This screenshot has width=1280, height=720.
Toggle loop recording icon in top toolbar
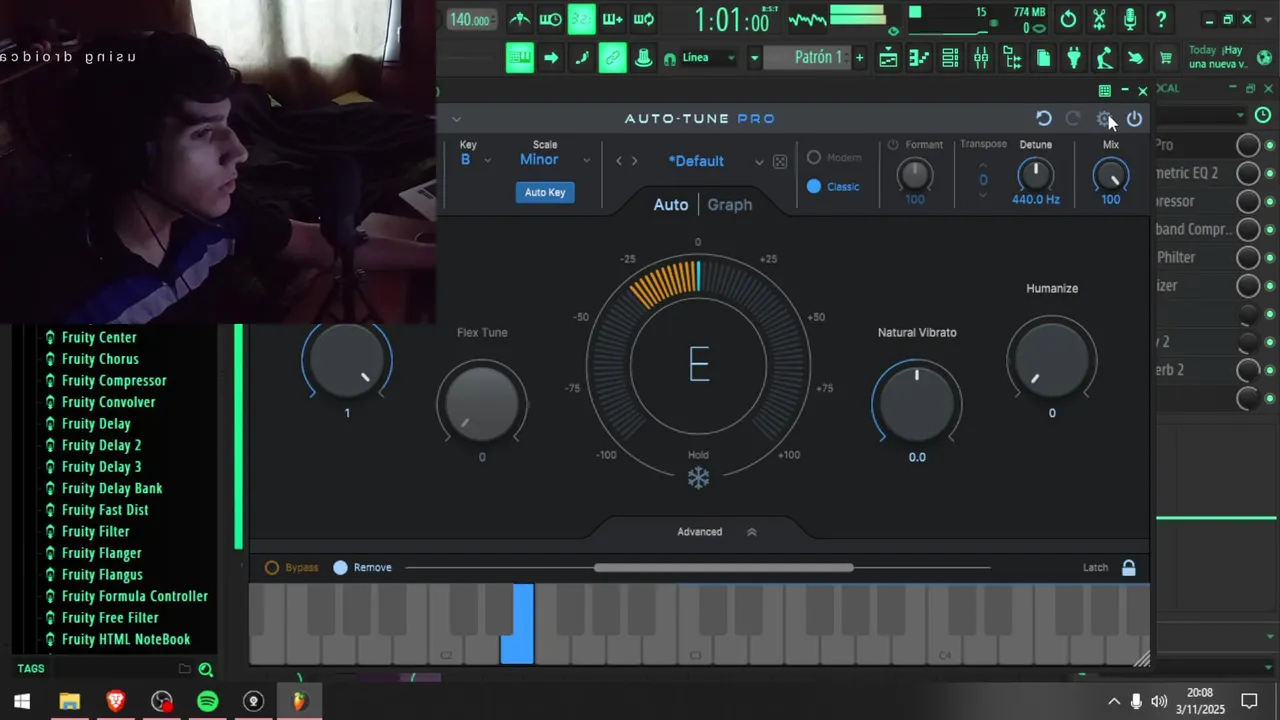point(643,19)
